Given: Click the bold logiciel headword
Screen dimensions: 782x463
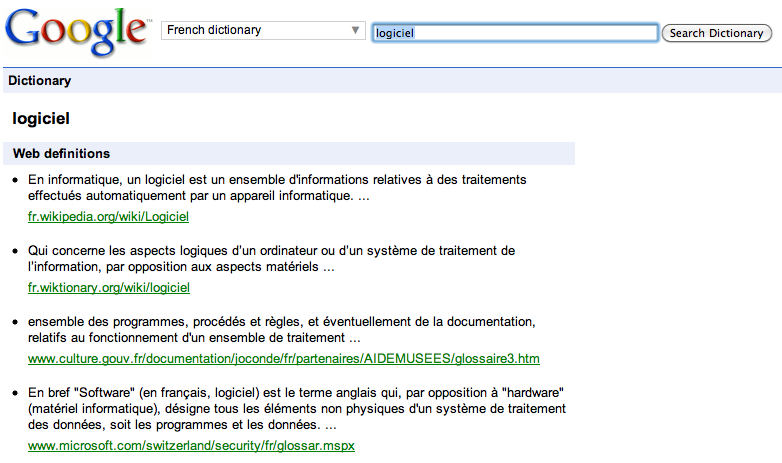Looking at the screenshot, I should 41,118.
